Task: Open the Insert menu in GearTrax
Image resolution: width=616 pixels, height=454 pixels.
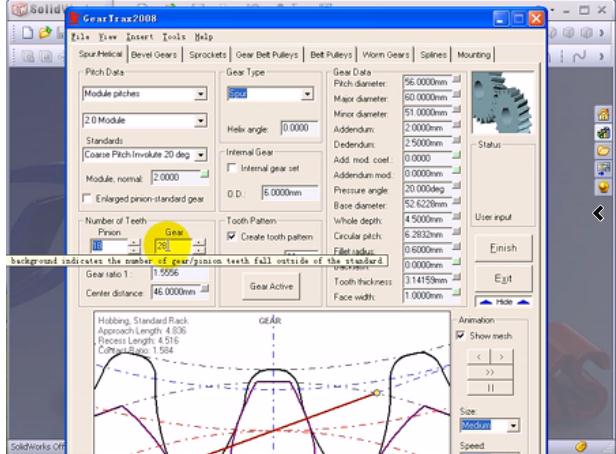Action: [139, 37]
